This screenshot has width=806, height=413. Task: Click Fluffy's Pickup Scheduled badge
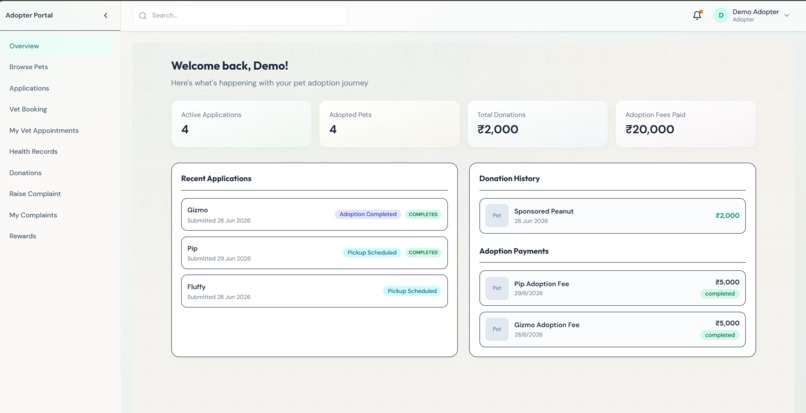click(412, 291)
